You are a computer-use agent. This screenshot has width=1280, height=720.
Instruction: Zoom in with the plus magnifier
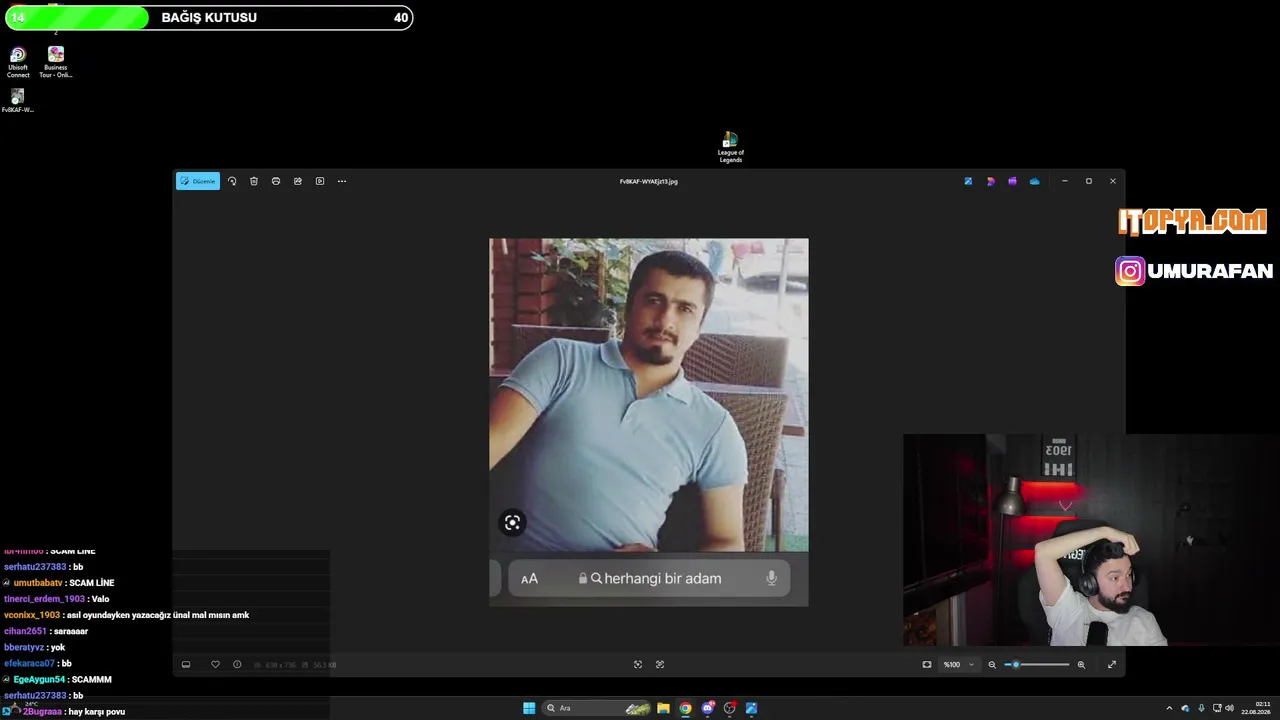[x=1081, y=664]
